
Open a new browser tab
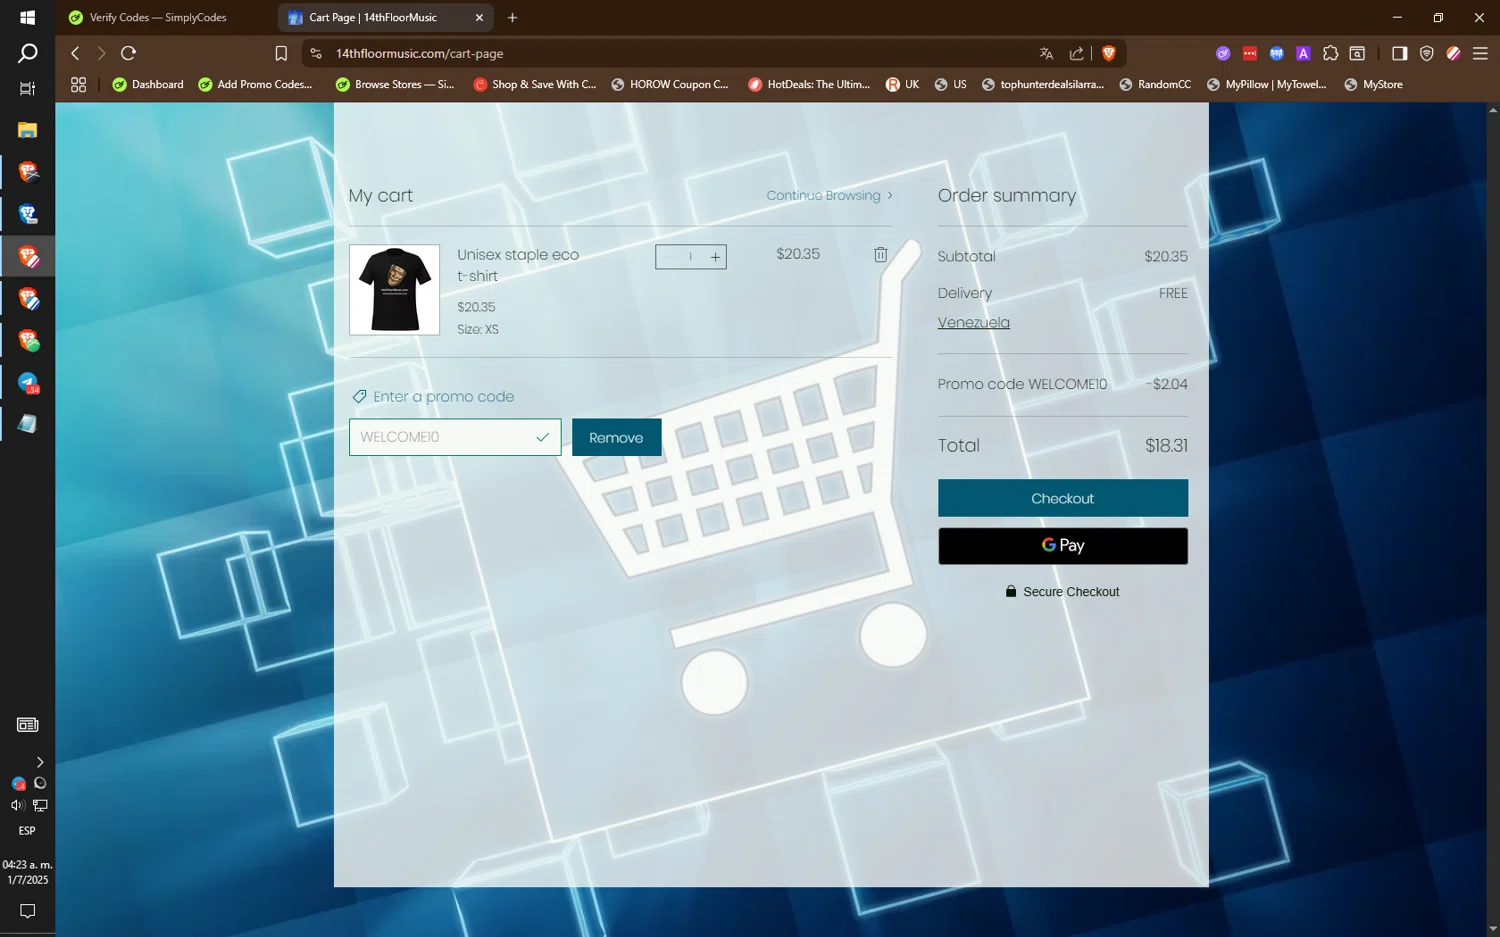tap(513, 18)
